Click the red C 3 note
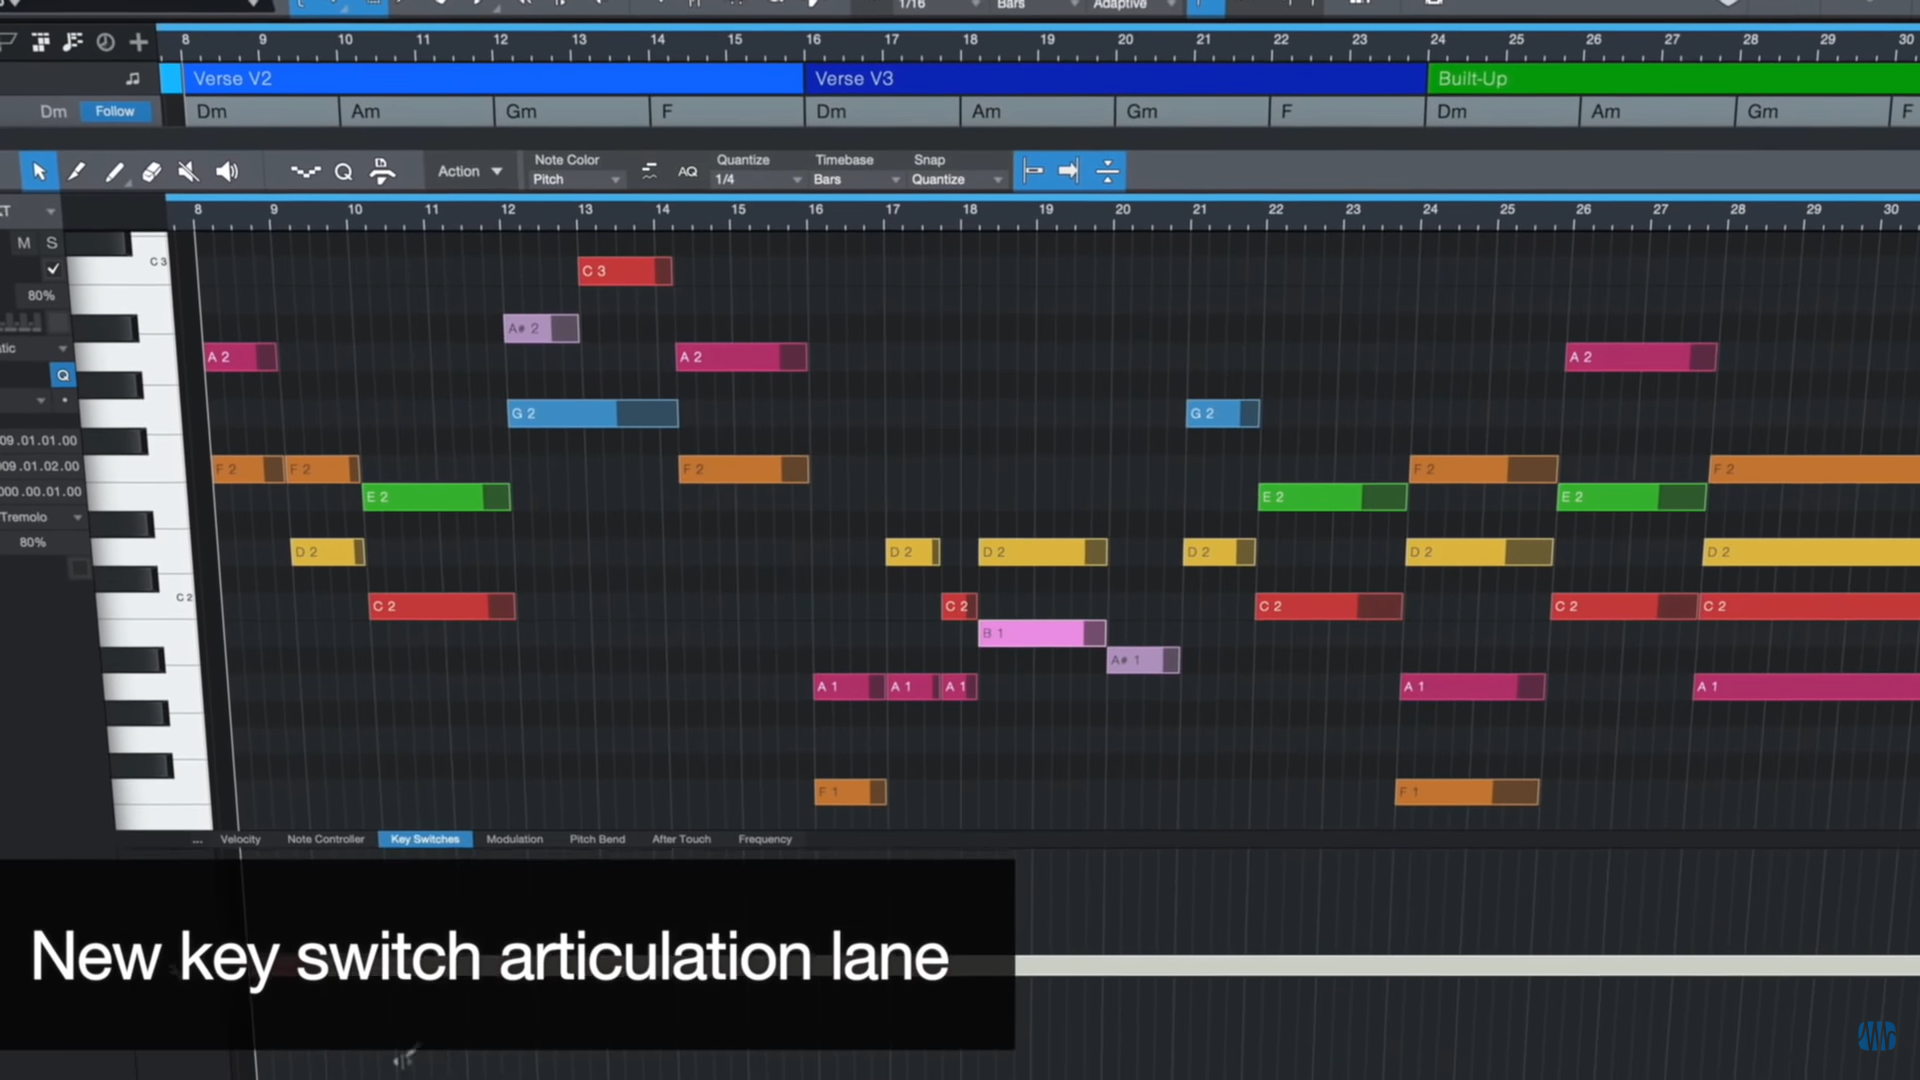 click(618, 271)
